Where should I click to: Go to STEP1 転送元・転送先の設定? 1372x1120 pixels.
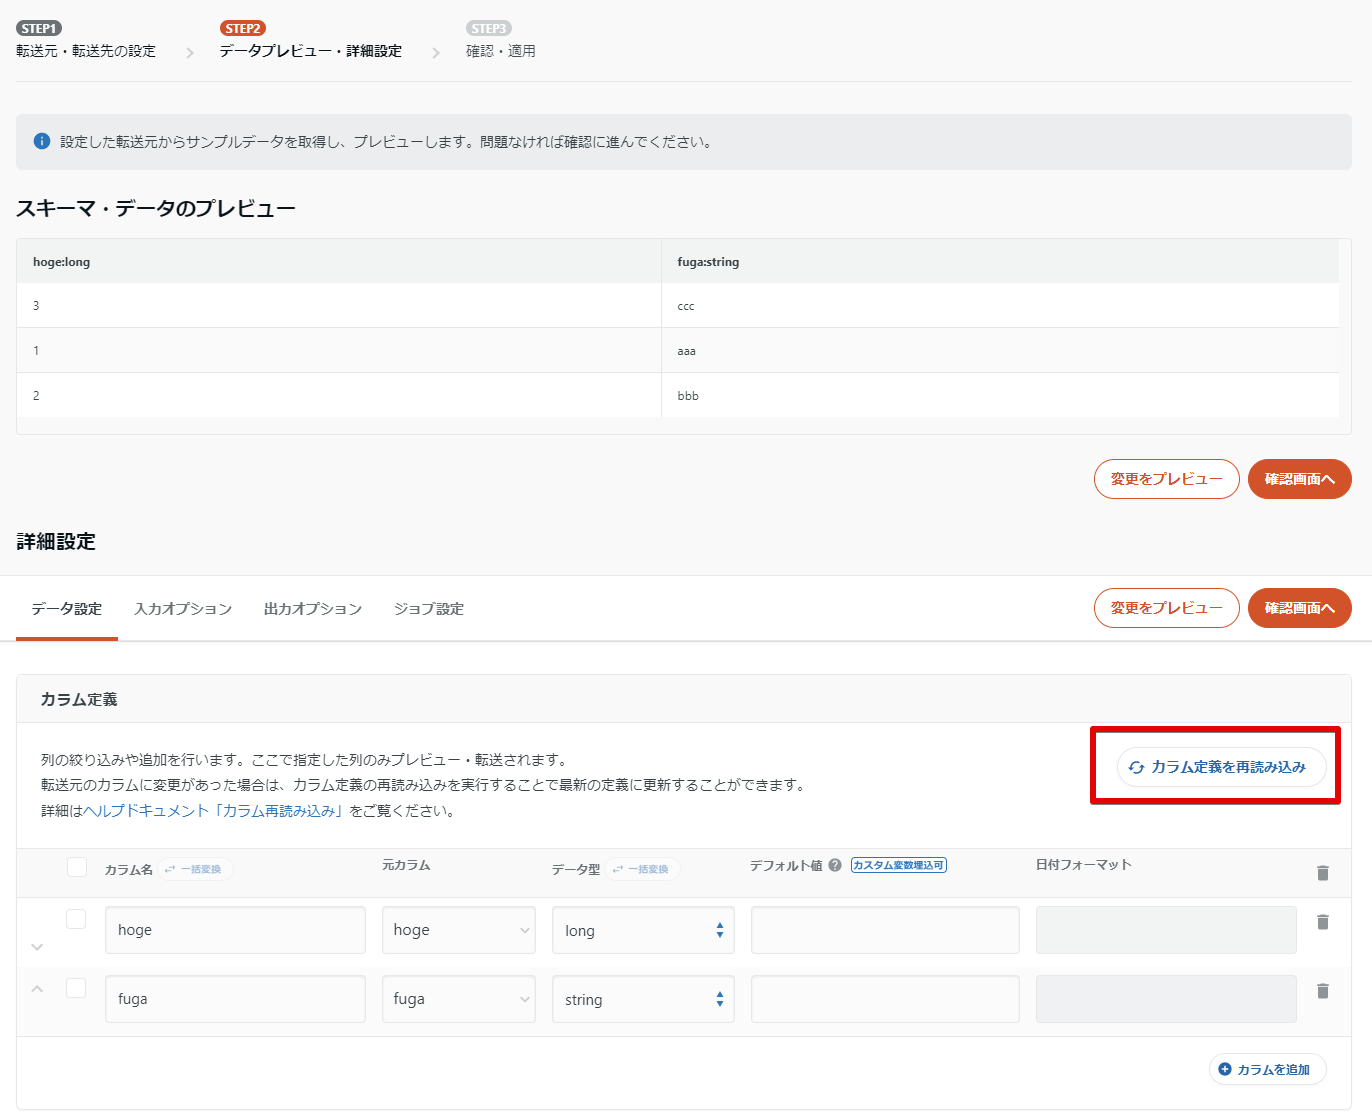[x=86, y=41]
